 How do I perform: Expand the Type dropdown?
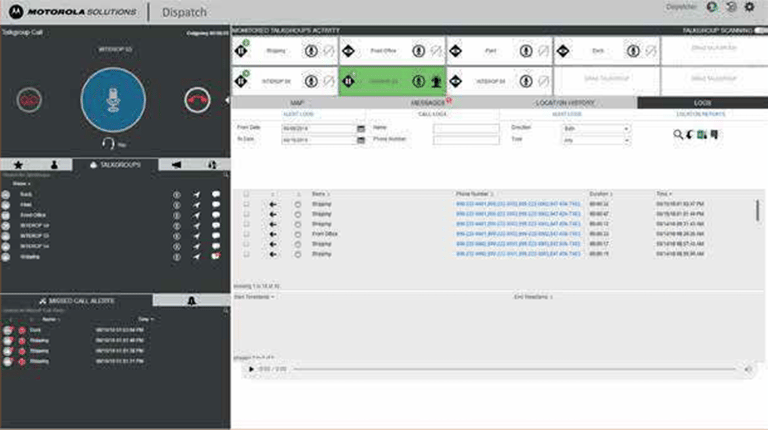click(x=596, y=140)
